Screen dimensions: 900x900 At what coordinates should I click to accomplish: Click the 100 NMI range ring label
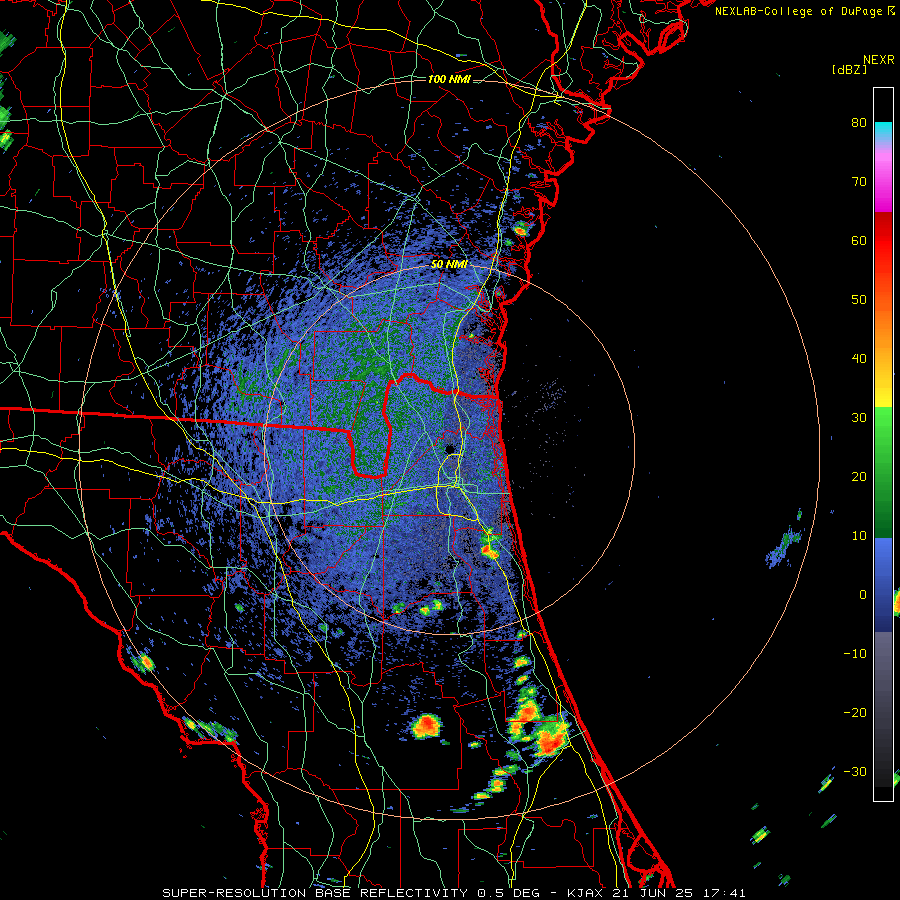point(449,79)
